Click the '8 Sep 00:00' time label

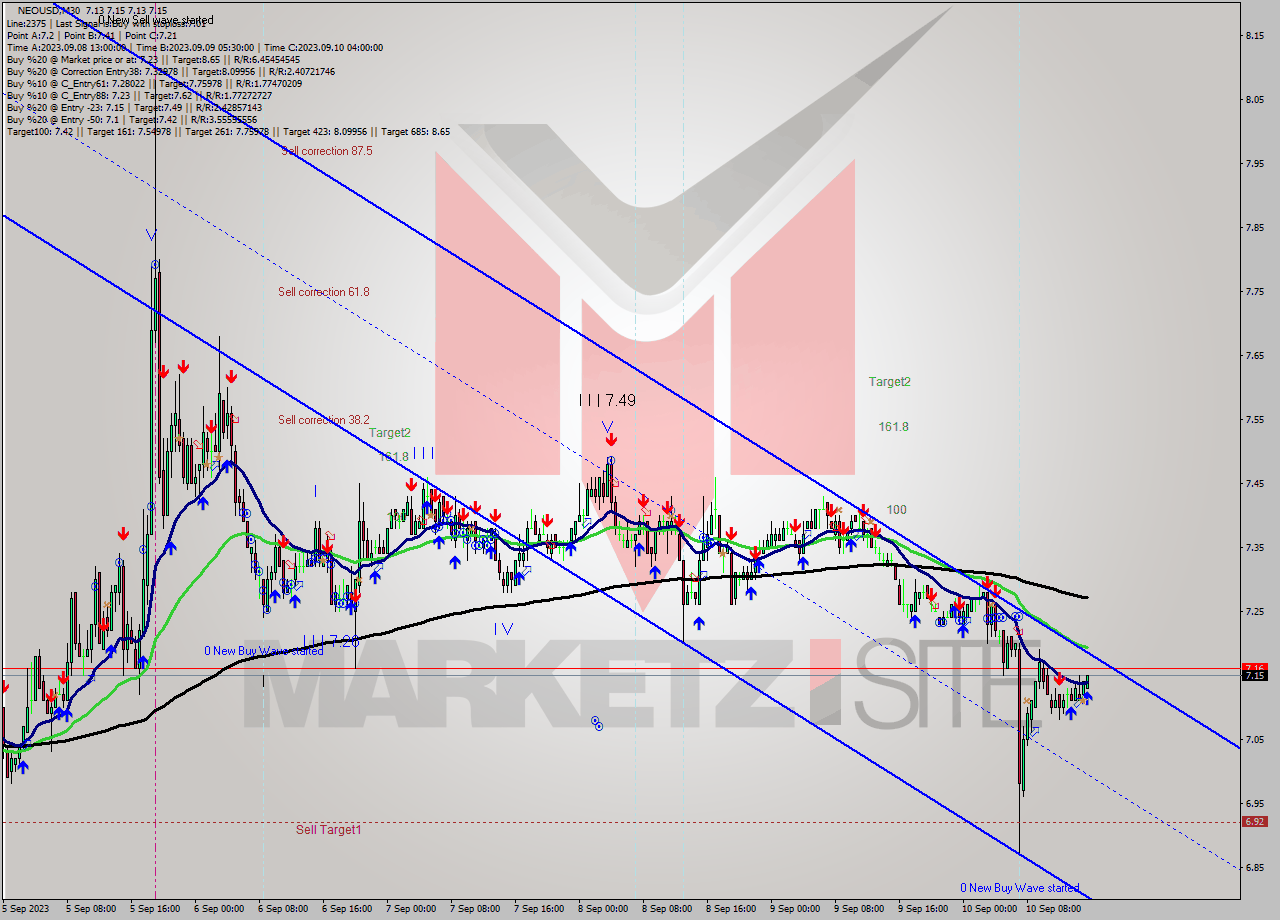602,909
